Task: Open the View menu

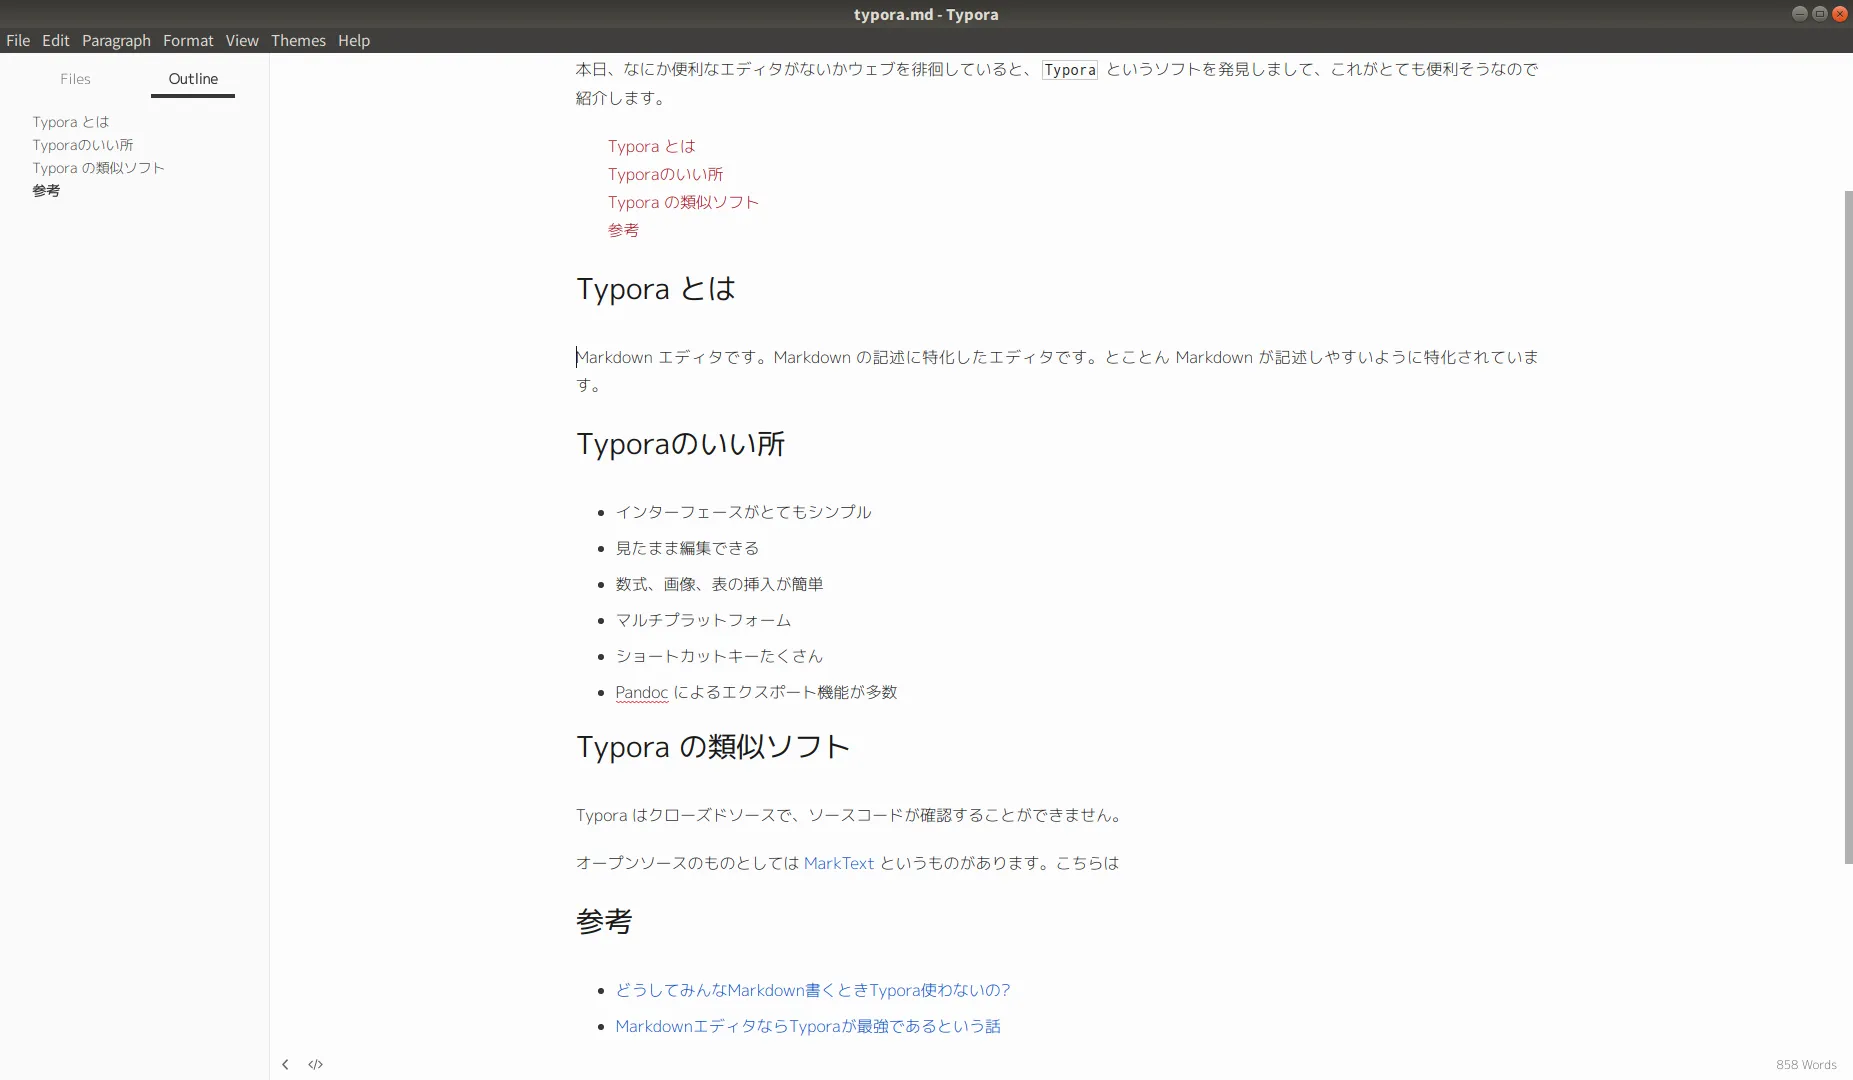Action: coord(242,40)
